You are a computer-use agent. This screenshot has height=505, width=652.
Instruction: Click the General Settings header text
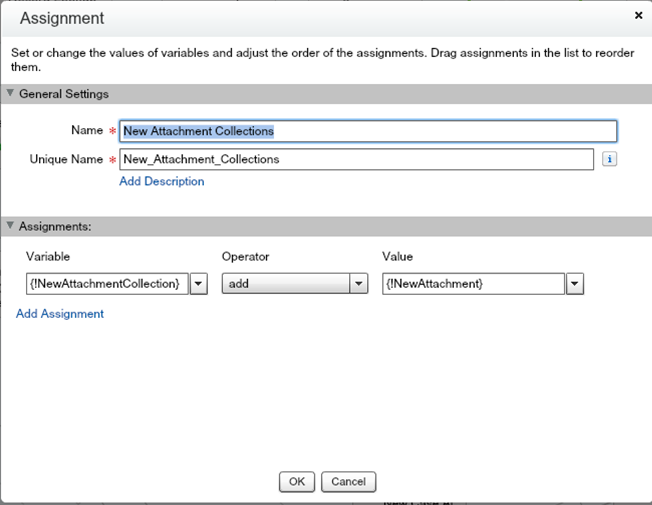click(64, 94)
